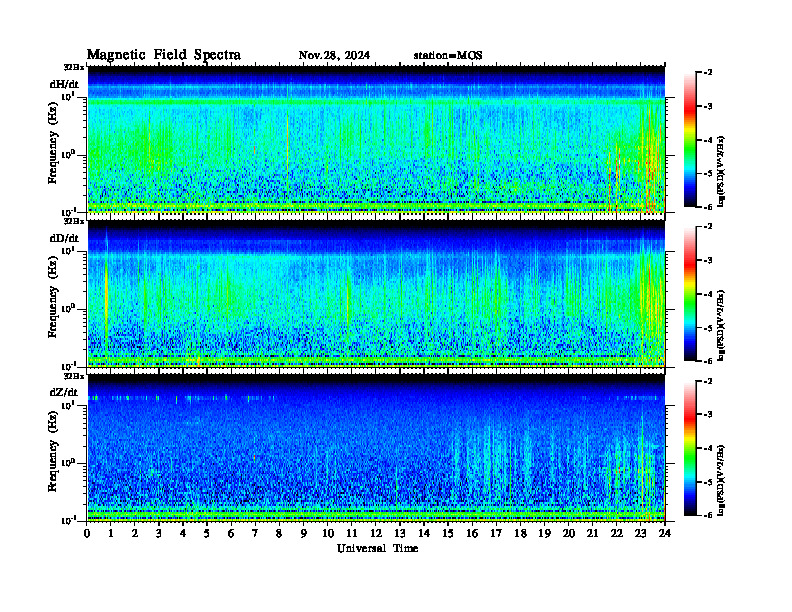792x612 pixels.
Task: Click the -2 tick on dH/dt color scale
Action: [708, 73]
